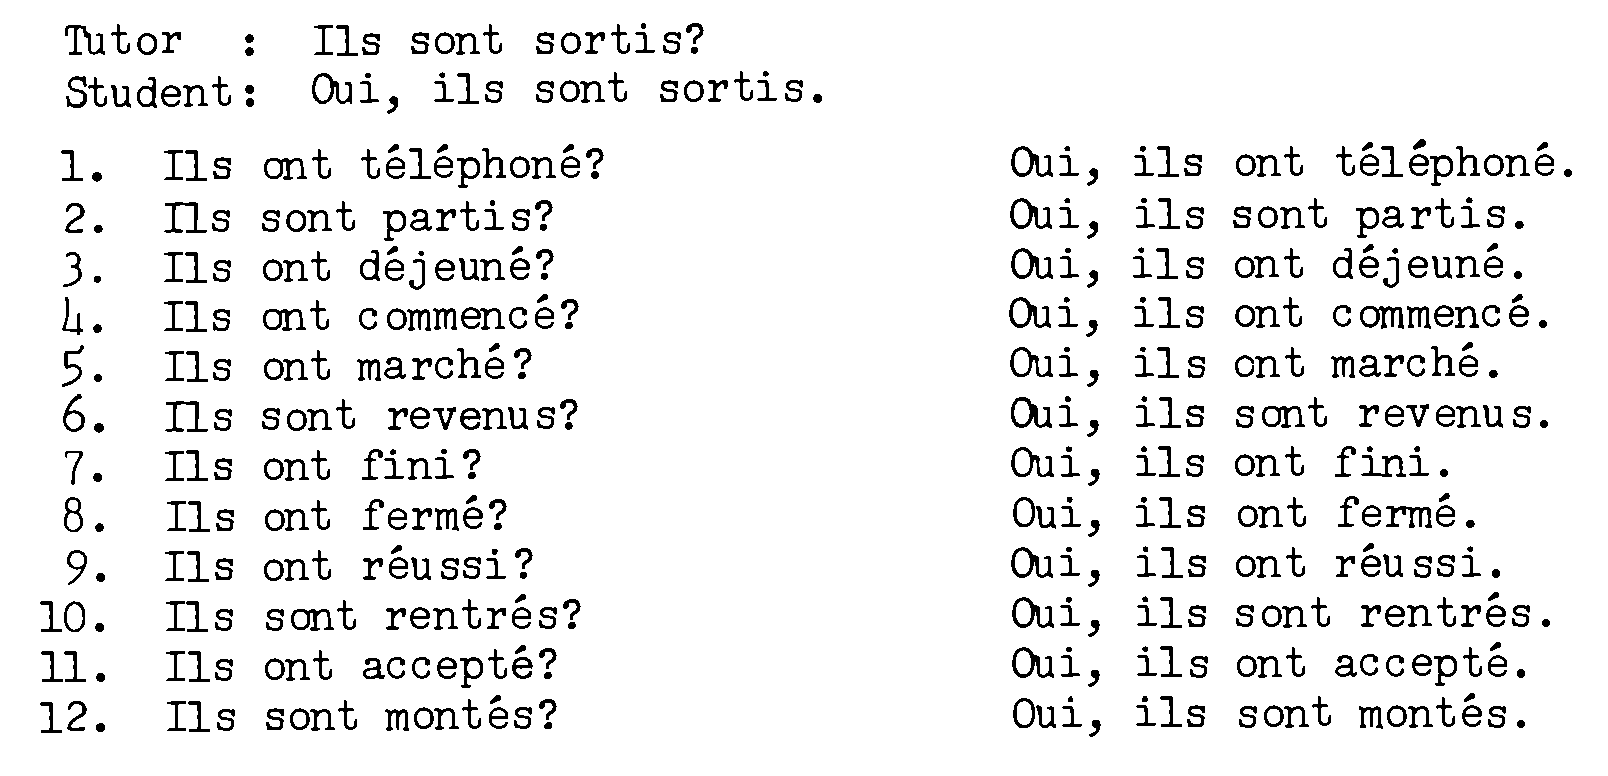The height and width of the screenshot is (776, 1608).
Task: Click the Student line "Oui, ils sont sortis."
Action: click(569, 92)
